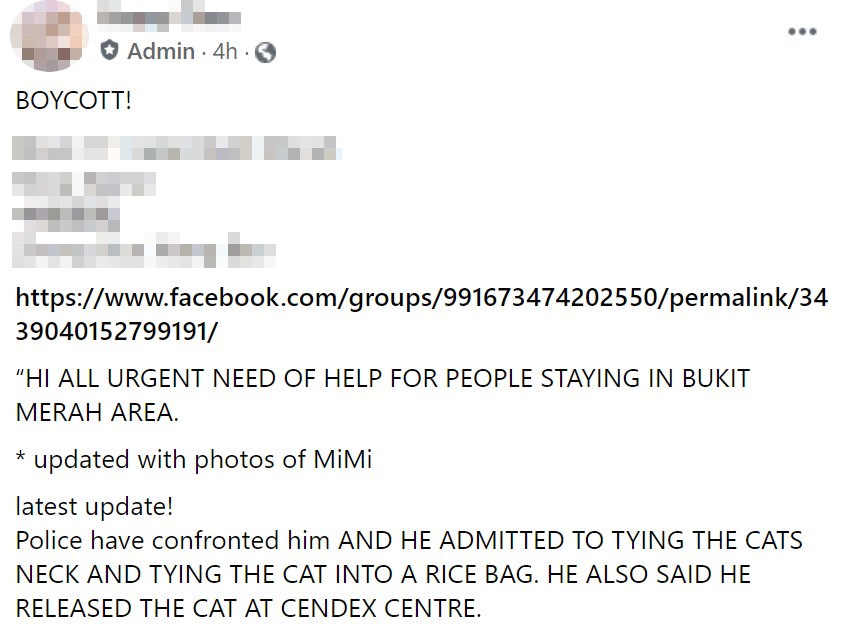Viewport: 850px width, 628px height.
Task: Click 'RELEASED THE CAT AT CENDEX CENTRE' line
Action: coord(248,607)
